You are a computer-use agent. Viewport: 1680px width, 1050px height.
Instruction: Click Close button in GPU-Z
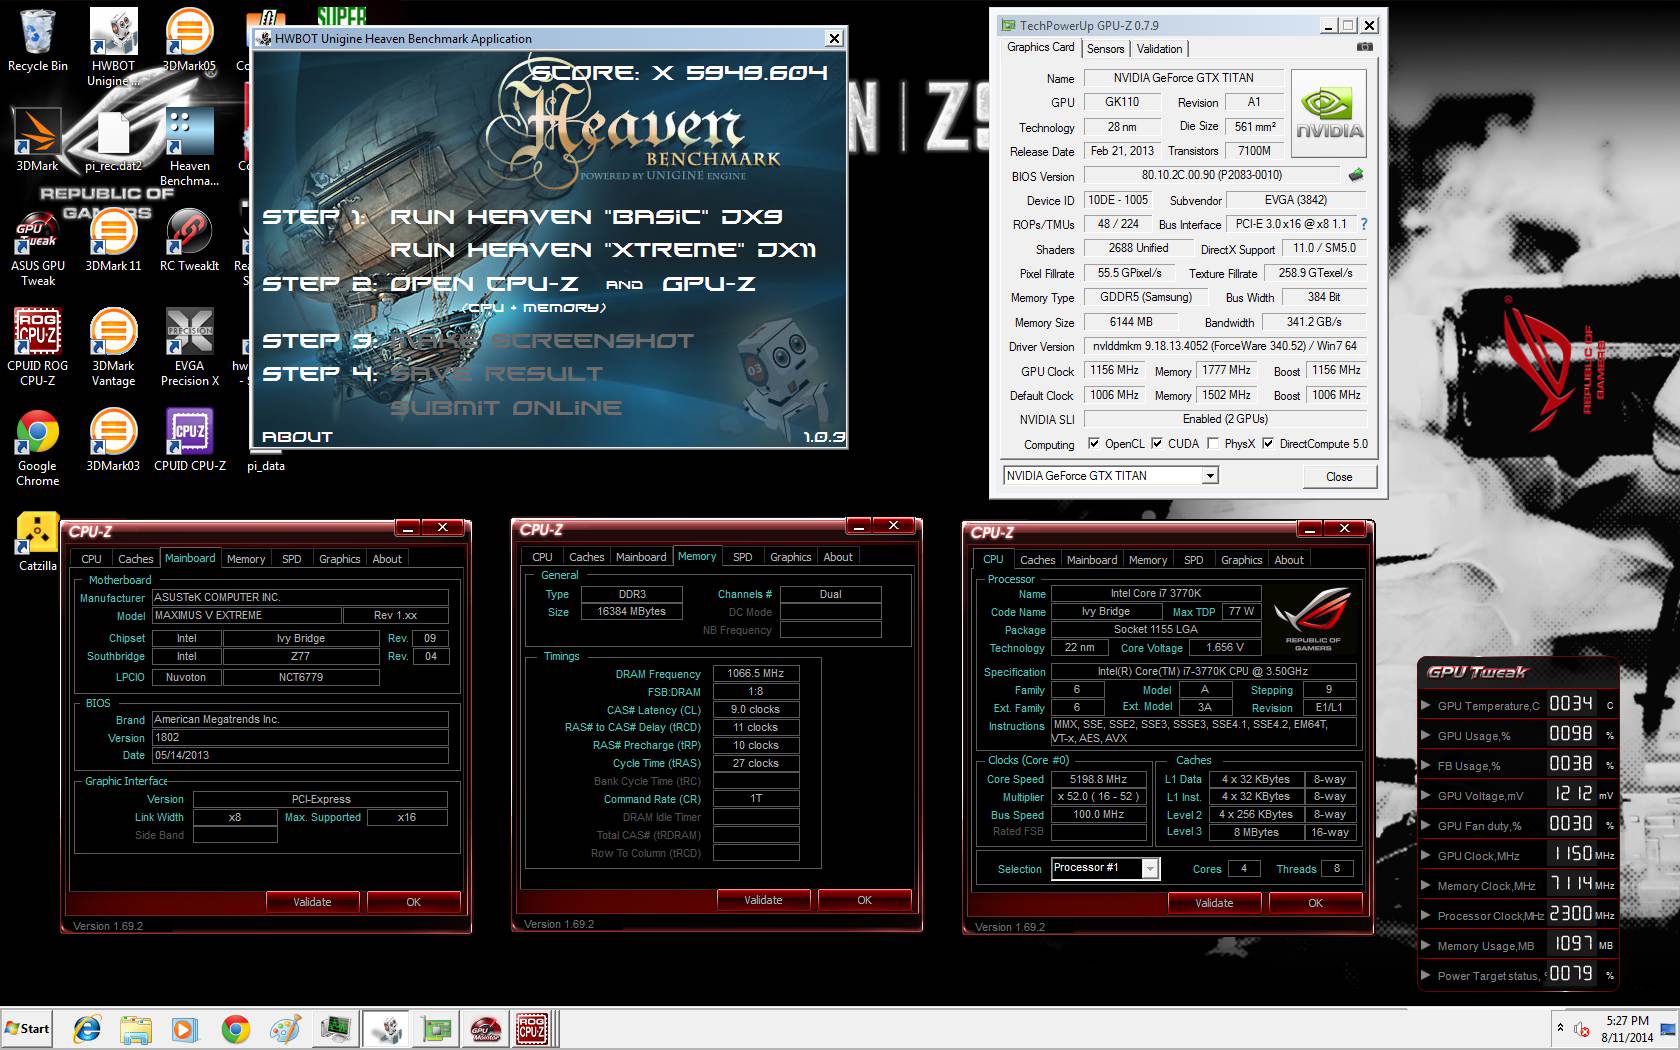pyautogui.click(x=1339, y=476)
